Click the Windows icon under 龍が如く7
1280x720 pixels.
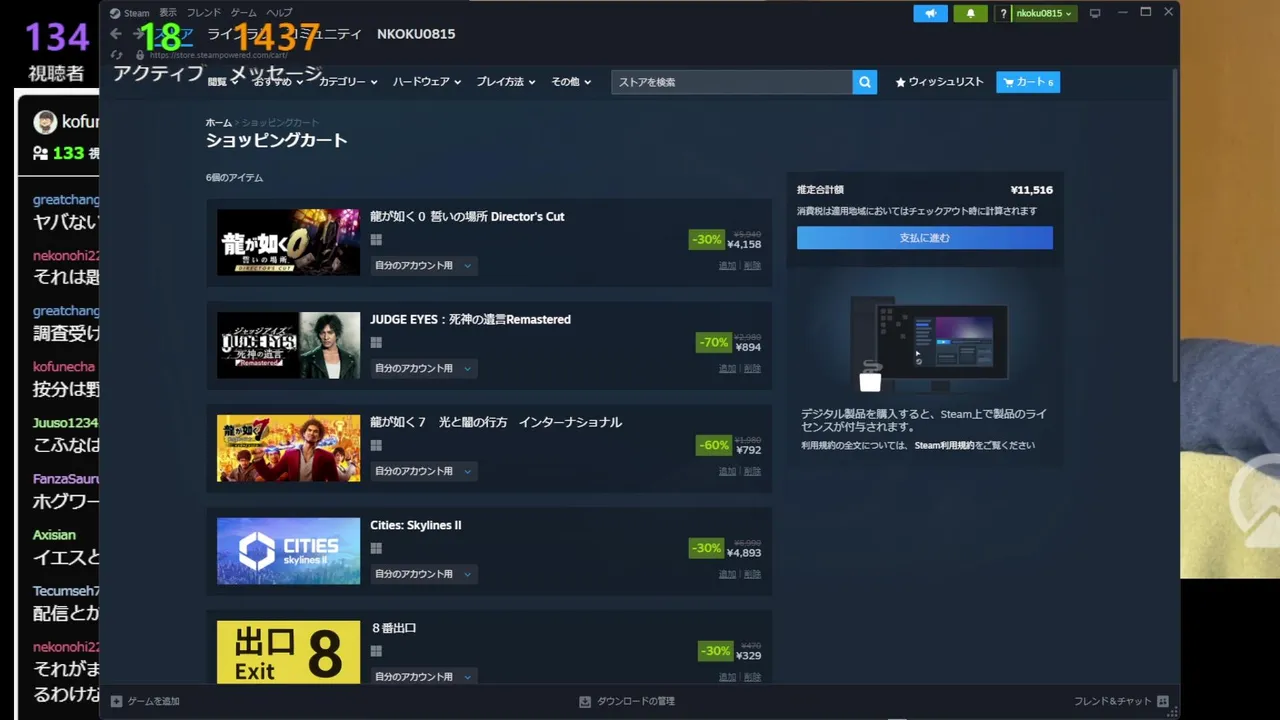point(376,446)
